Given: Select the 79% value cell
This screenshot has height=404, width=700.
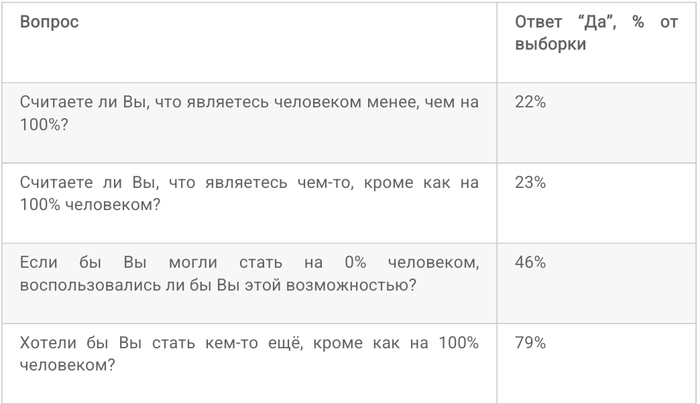Looking at the screenshot, I should tap(530, 343).
